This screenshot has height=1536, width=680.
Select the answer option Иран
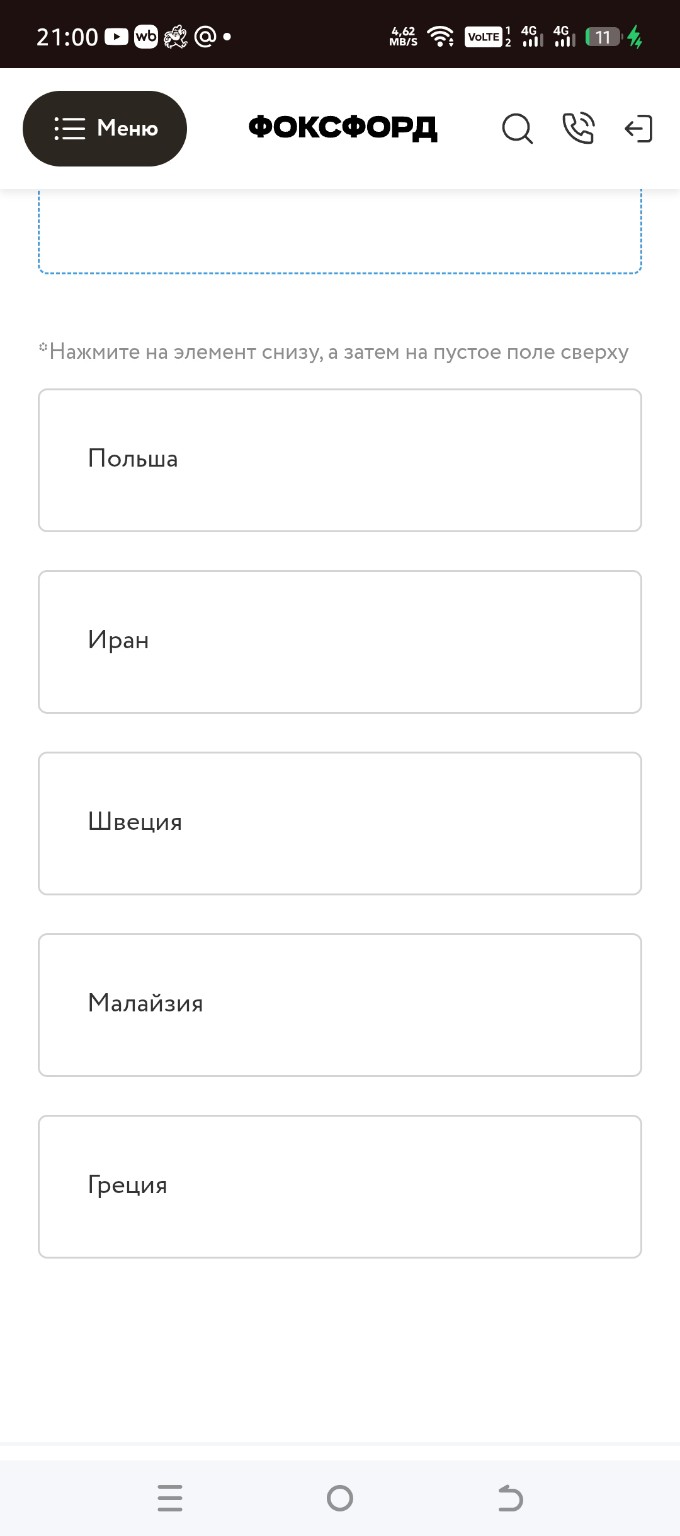coord(340,641)
